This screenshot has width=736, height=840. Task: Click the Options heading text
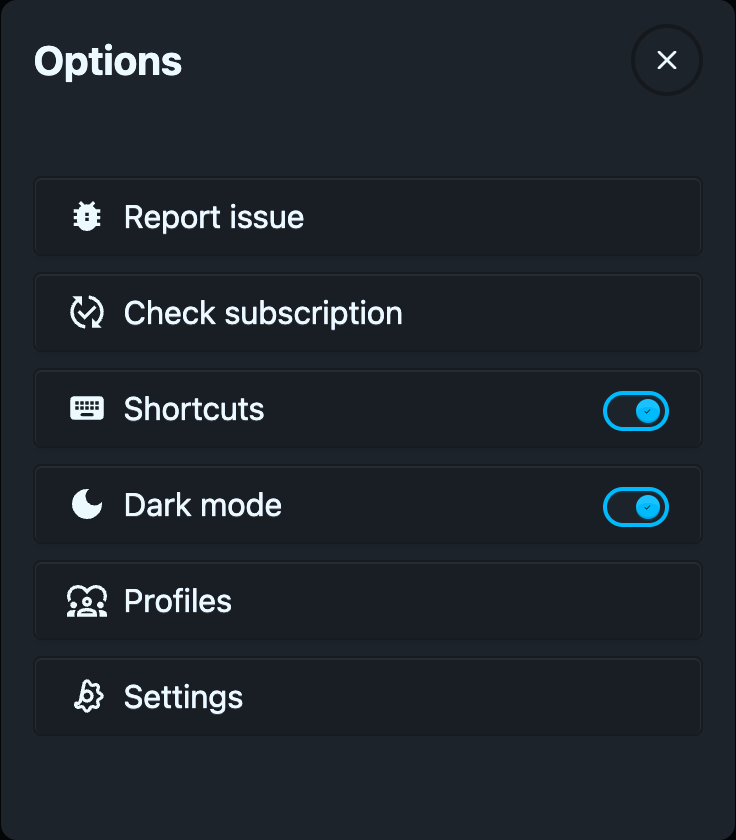tap(108, 62)
